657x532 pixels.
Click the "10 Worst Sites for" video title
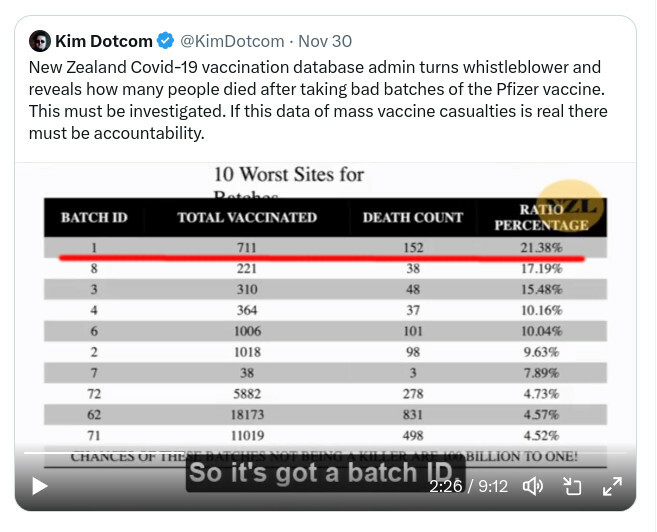(x=288, y=175)
